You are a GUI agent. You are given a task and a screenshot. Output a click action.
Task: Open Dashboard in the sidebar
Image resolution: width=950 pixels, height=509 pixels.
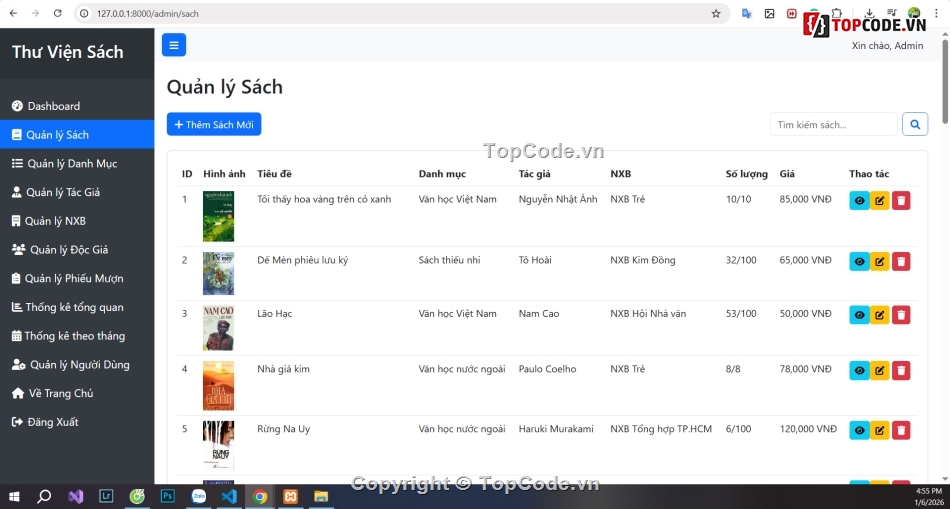(x=77, y=106)
